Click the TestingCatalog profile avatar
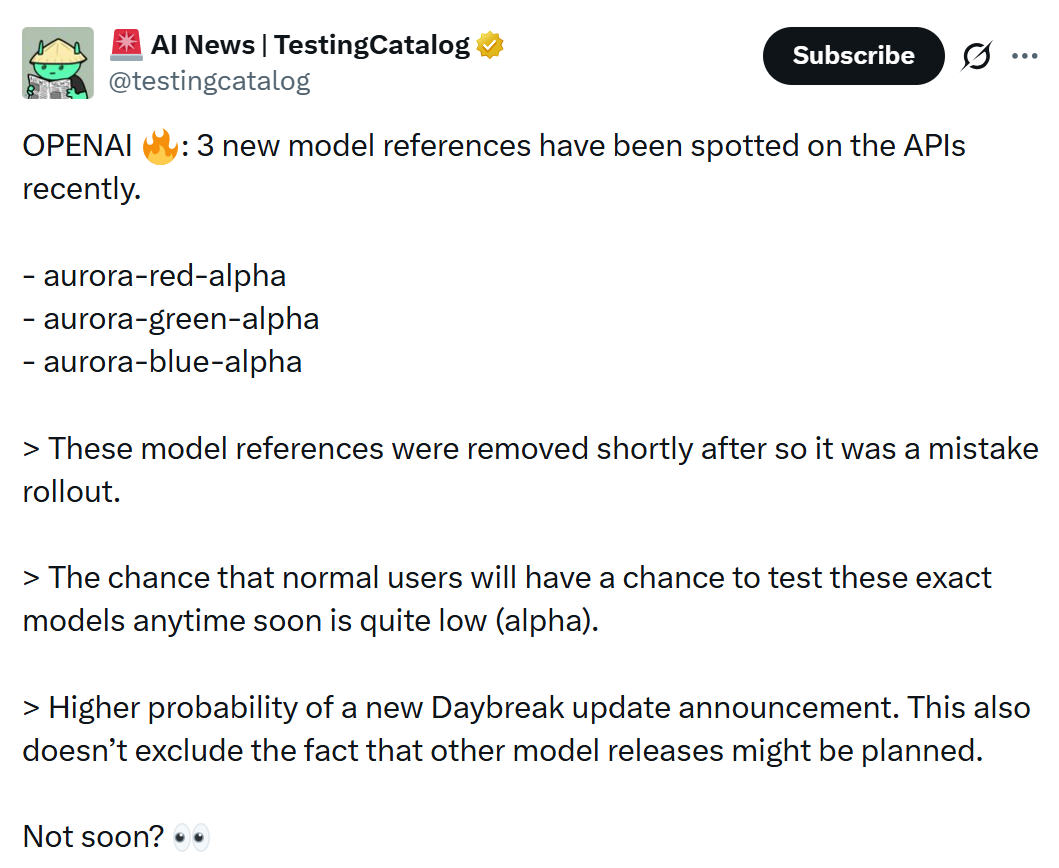Image resolution: width=1059 pixels, height=868 pixels. [58, 63]
